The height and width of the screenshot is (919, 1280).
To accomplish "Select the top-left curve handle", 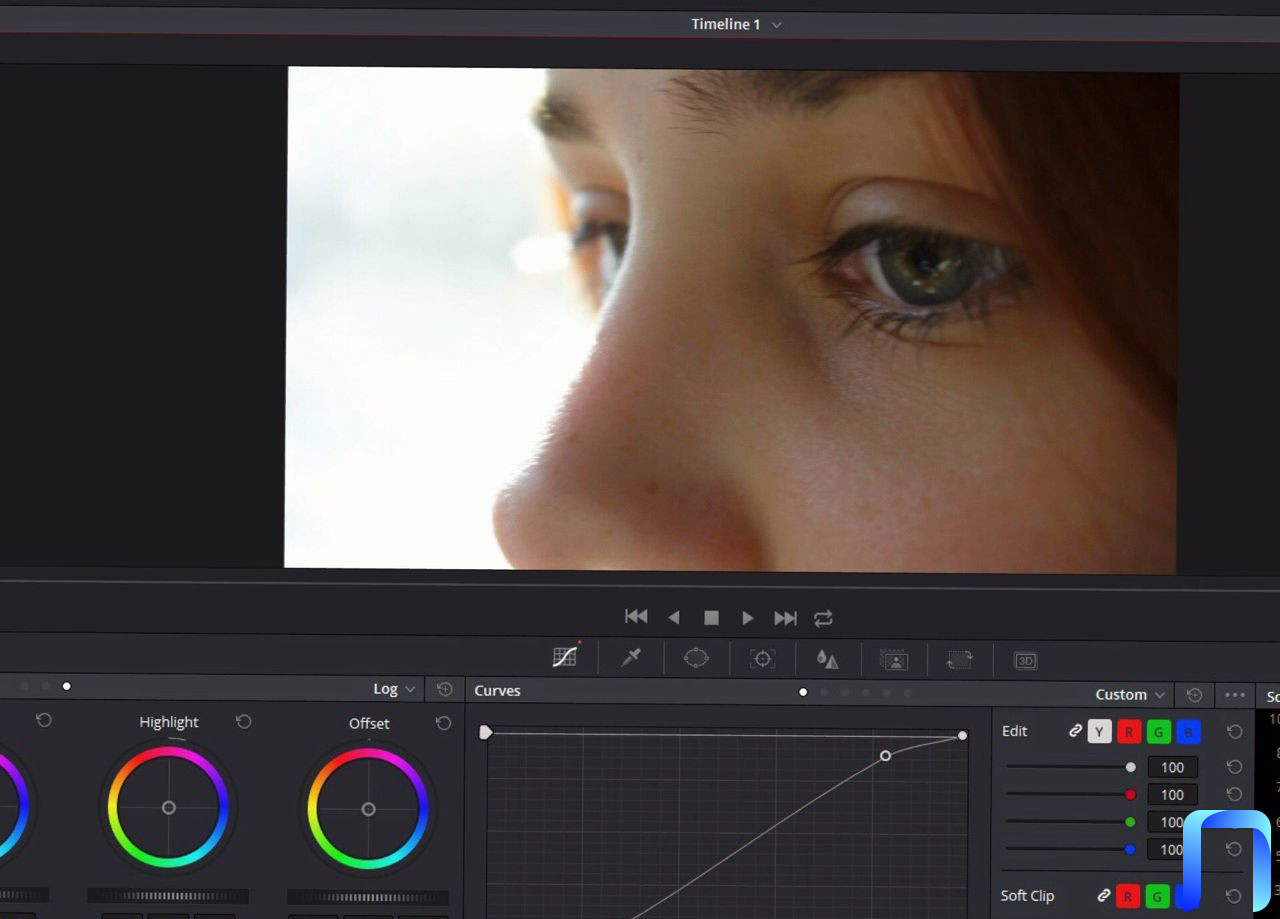I will click(x=486, y=732).
